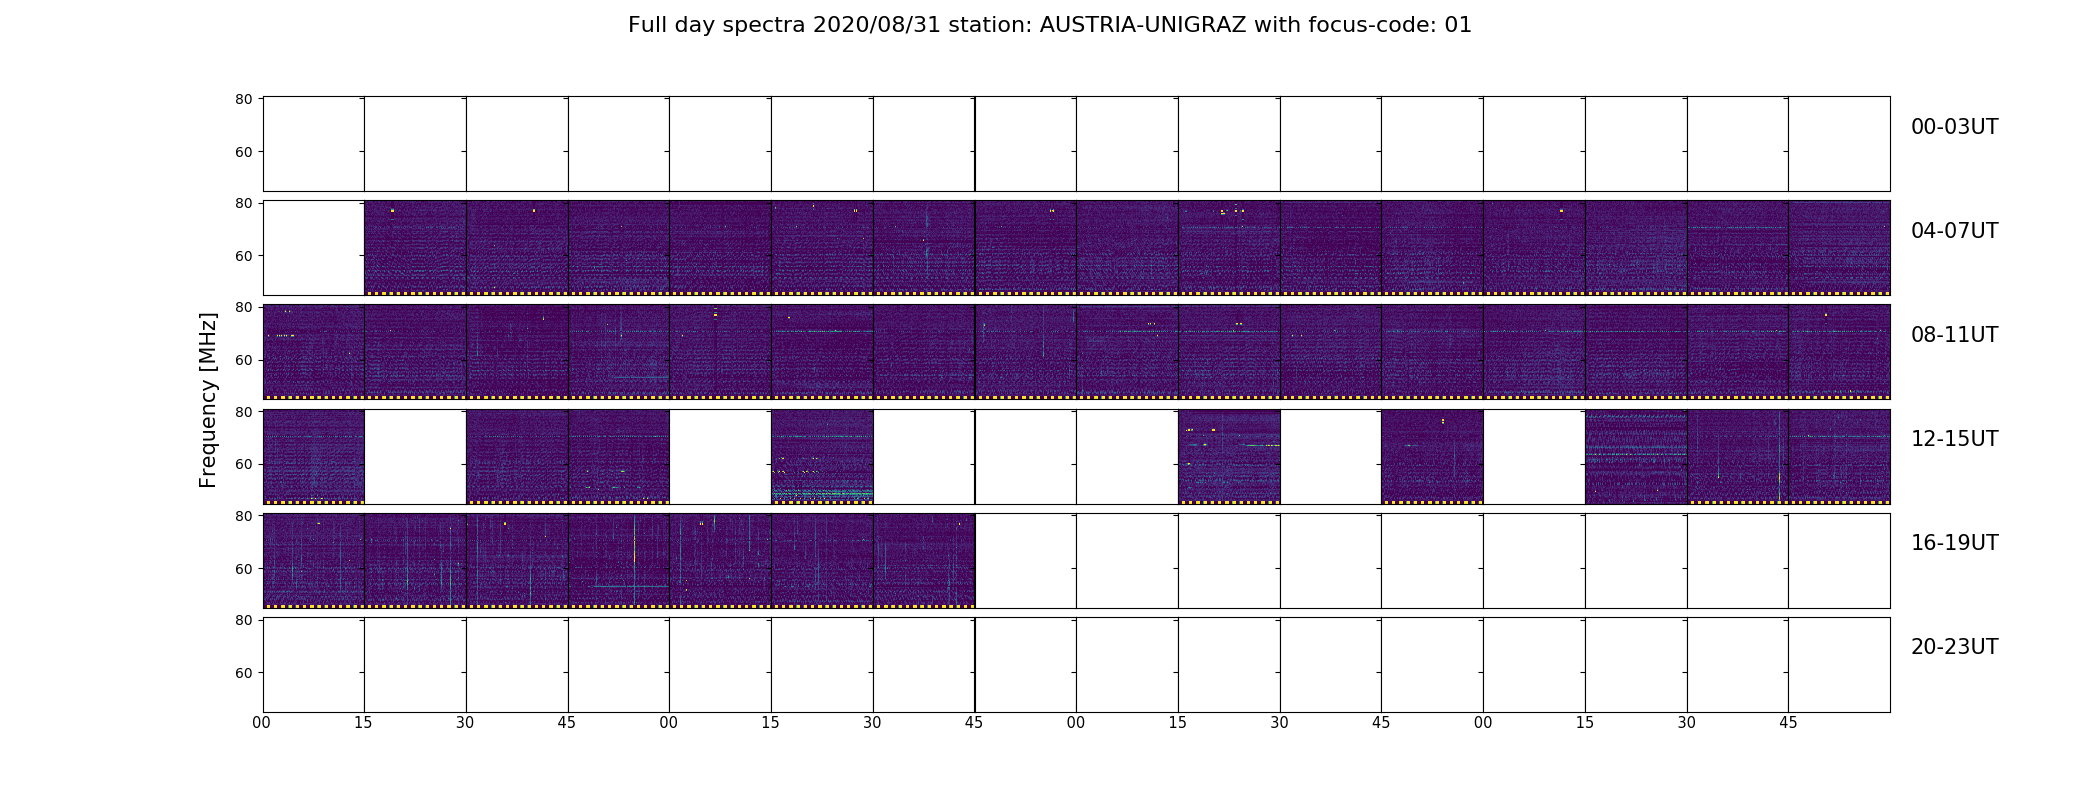This screenshot has width=2100, height=800.
Task: Click the '12-15UT' row label
Action: pyautogui.click(x=1954, y=439)
